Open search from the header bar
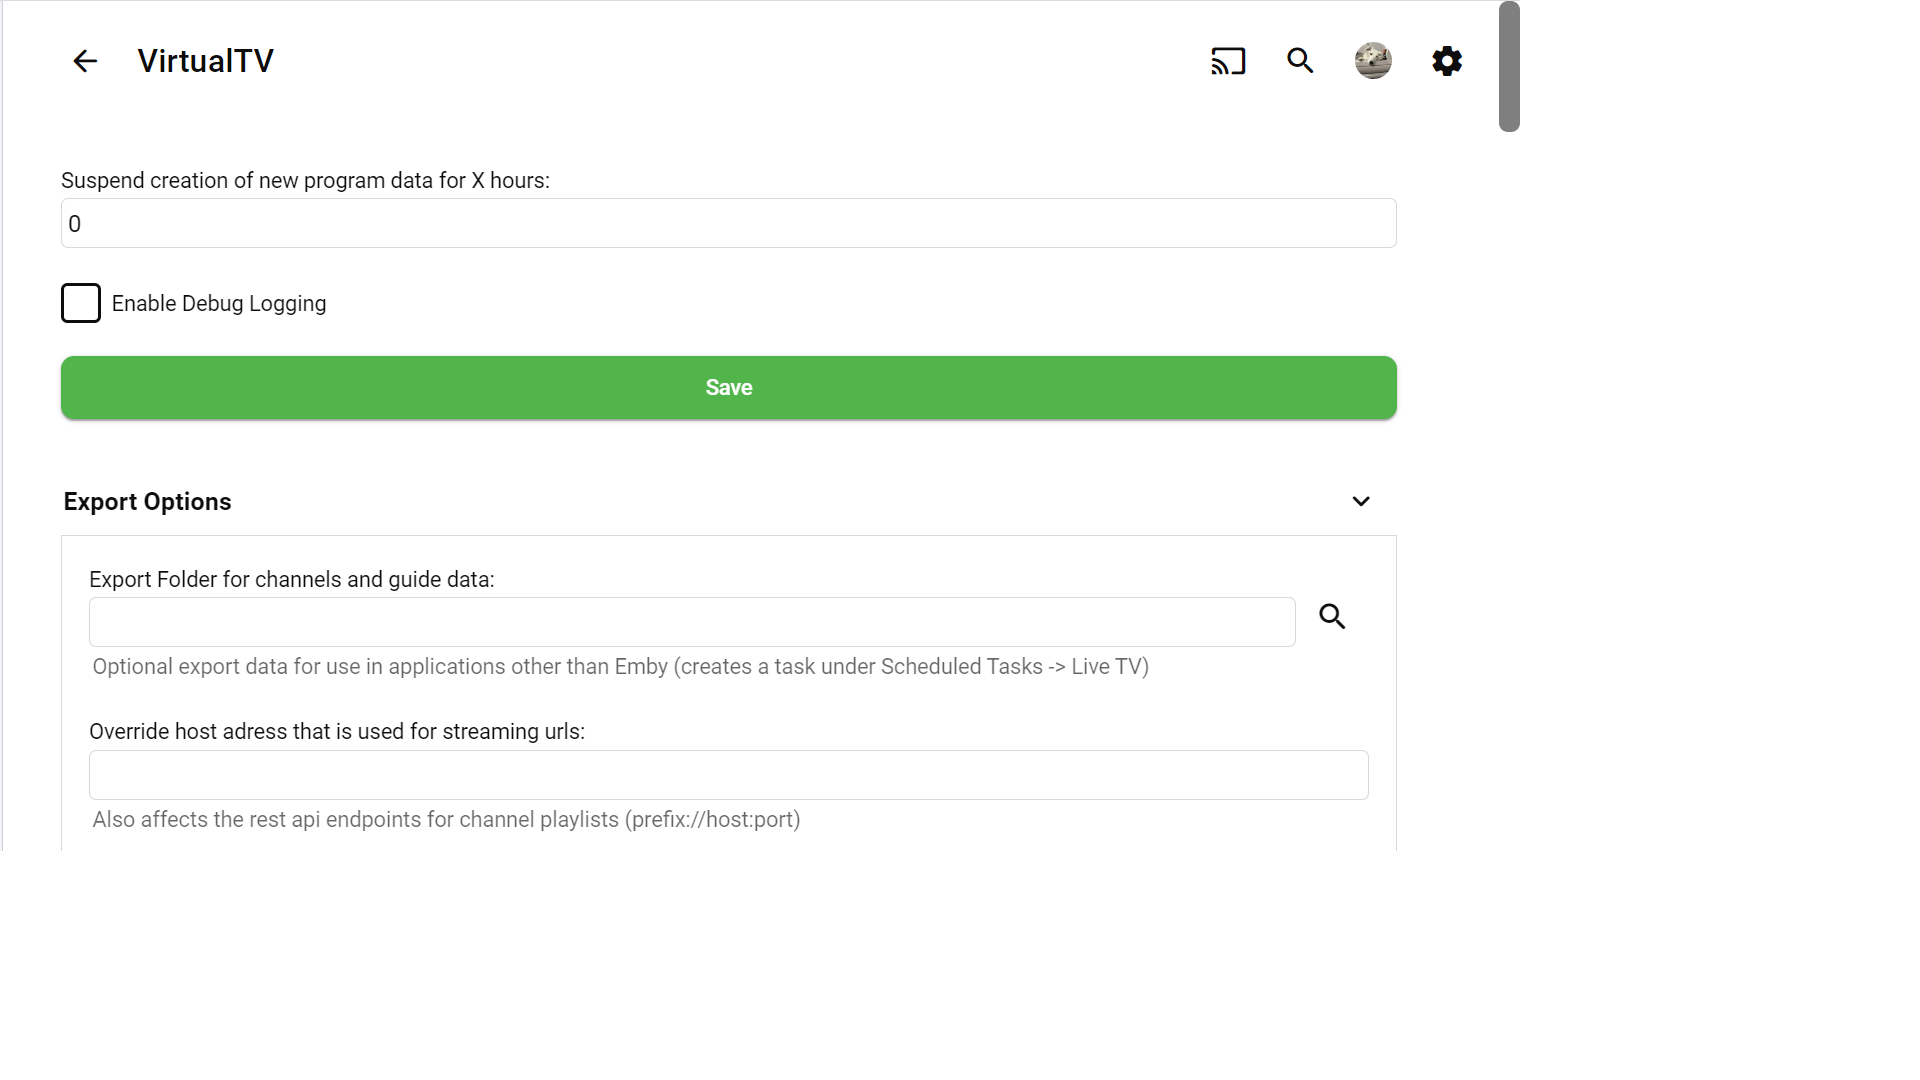Viewport: 1920px width, 1080px height. (1300, 61)
